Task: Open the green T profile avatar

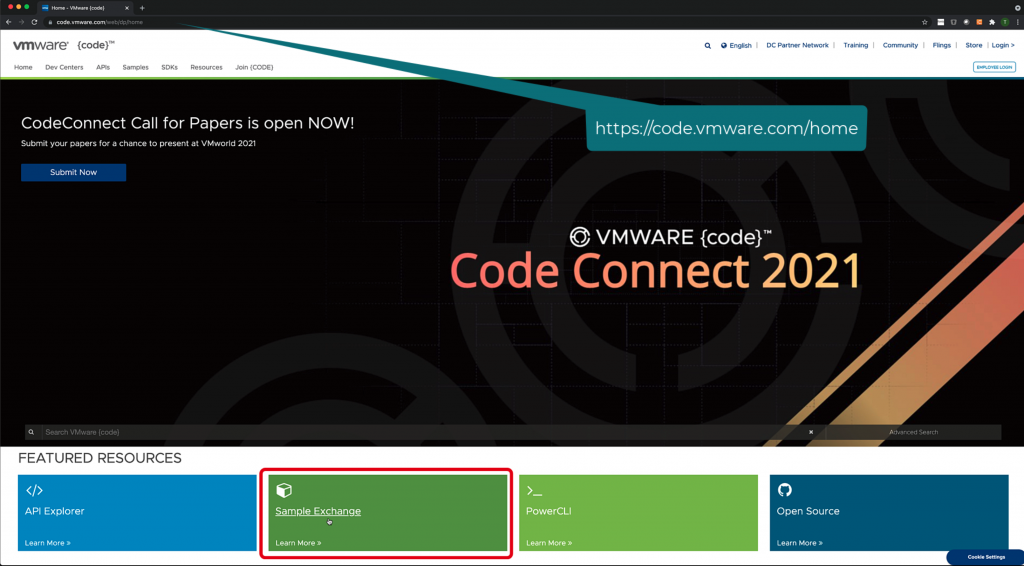Action: tap(1005, 22)
